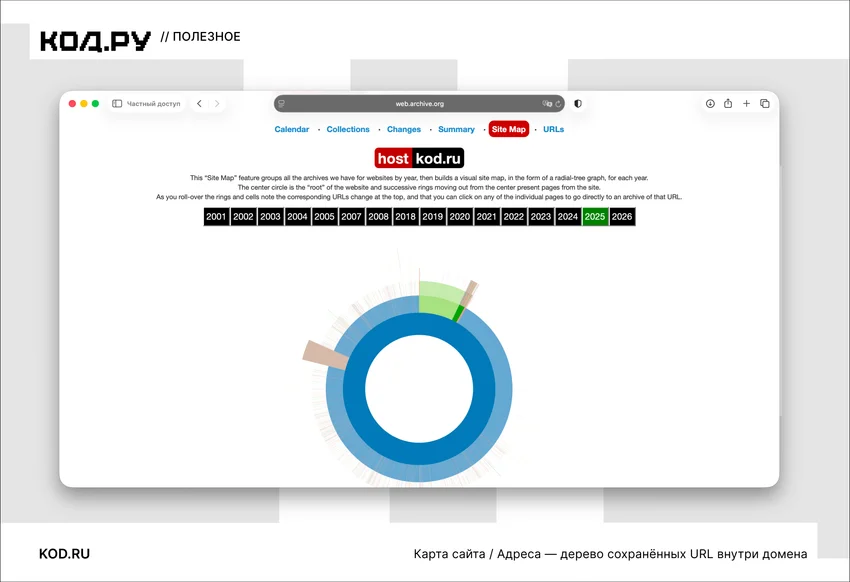Open the privacy shield report icon

578,104
